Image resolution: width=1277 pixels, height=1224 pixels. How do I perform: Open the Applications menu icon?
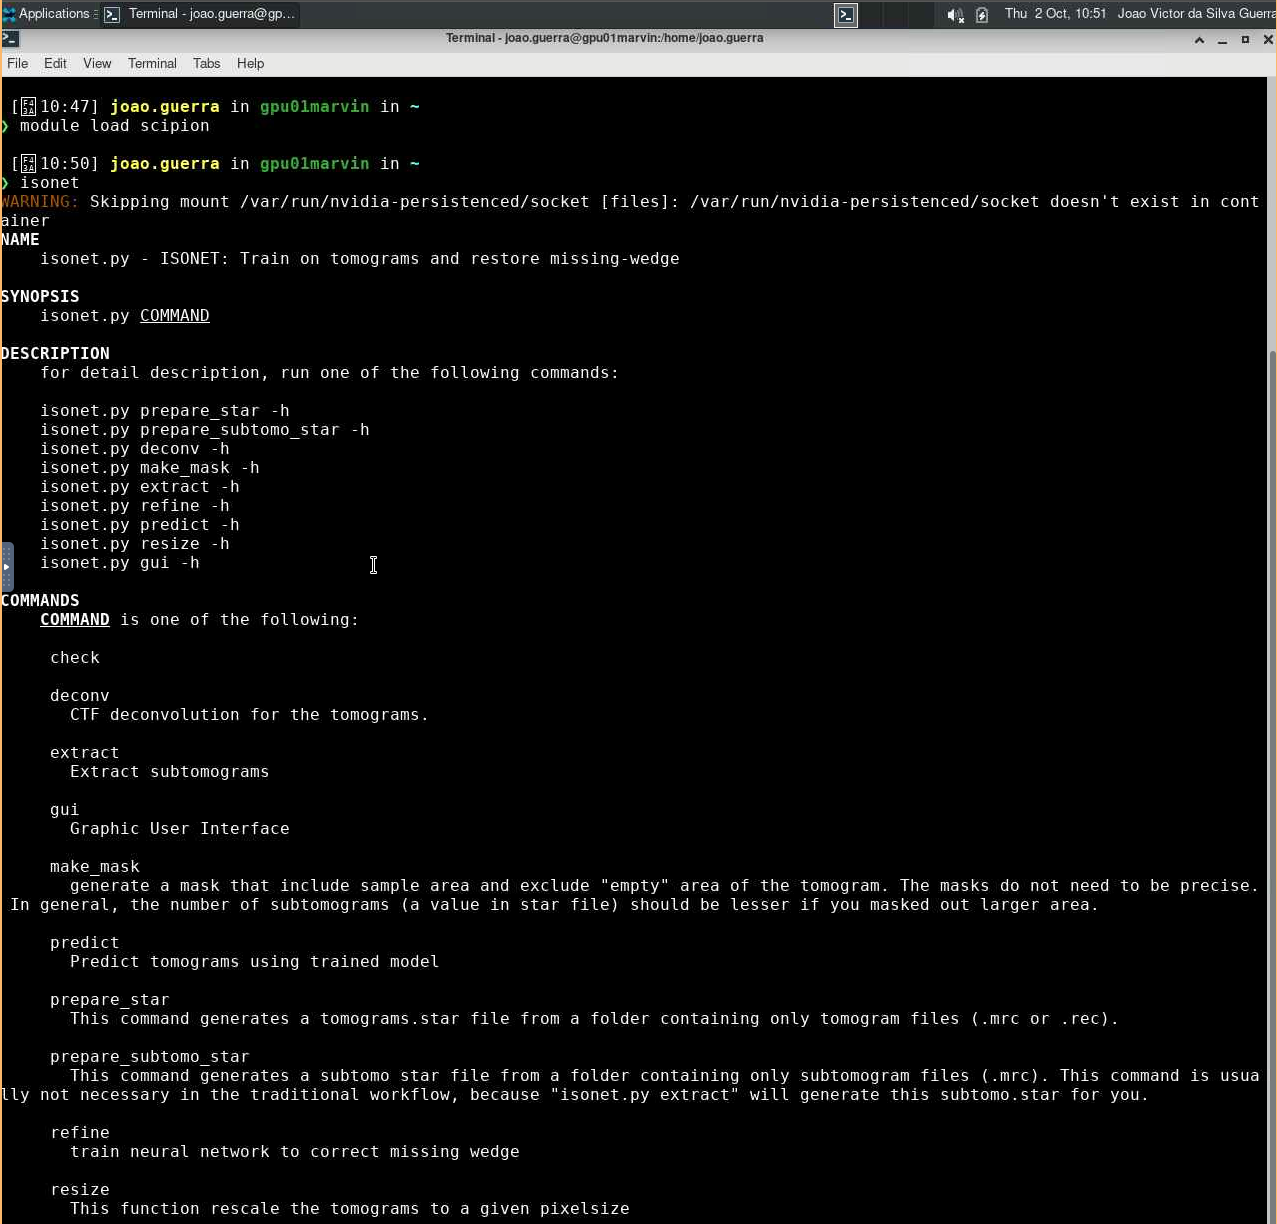pos(10,14)
